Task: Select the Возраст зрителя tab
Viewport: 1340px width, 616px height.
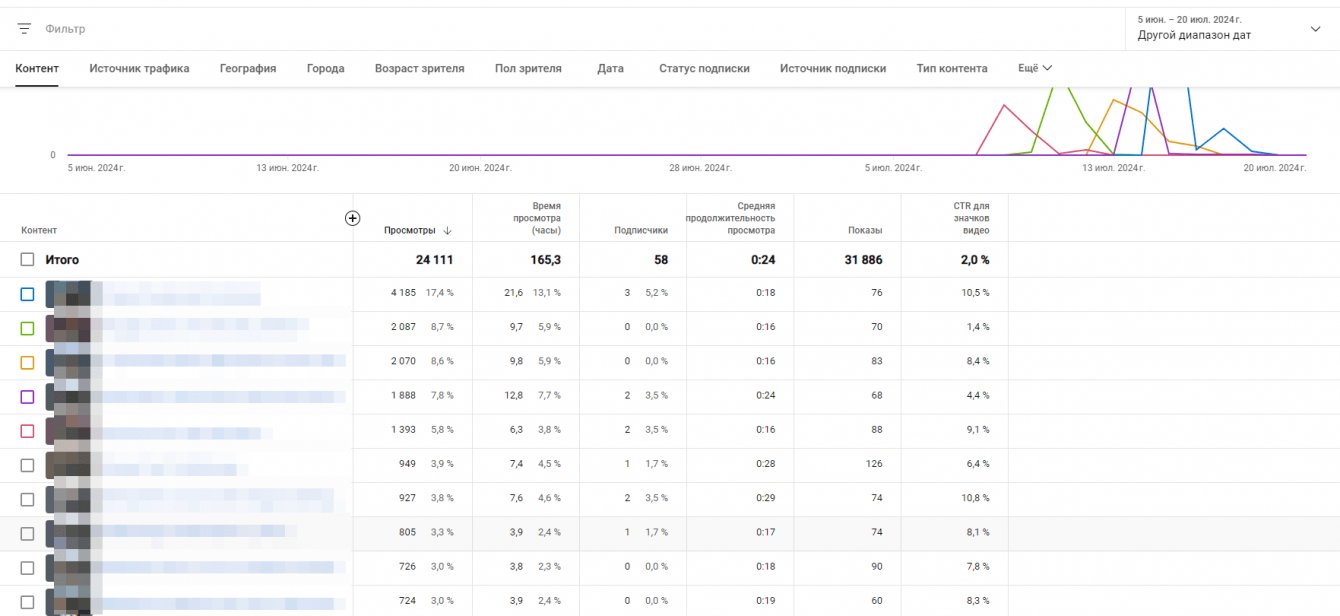Action: tap(419, 69)
